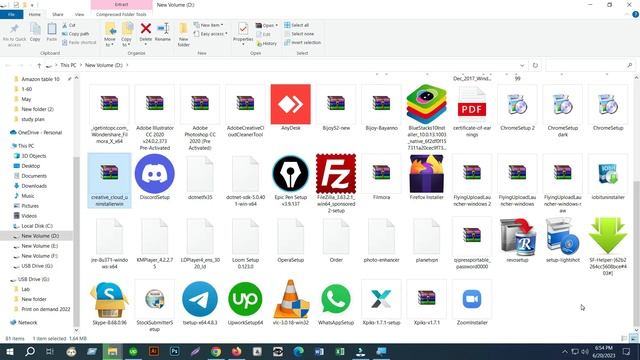Click the Refresh button by address bar

[x=535, y=65]
